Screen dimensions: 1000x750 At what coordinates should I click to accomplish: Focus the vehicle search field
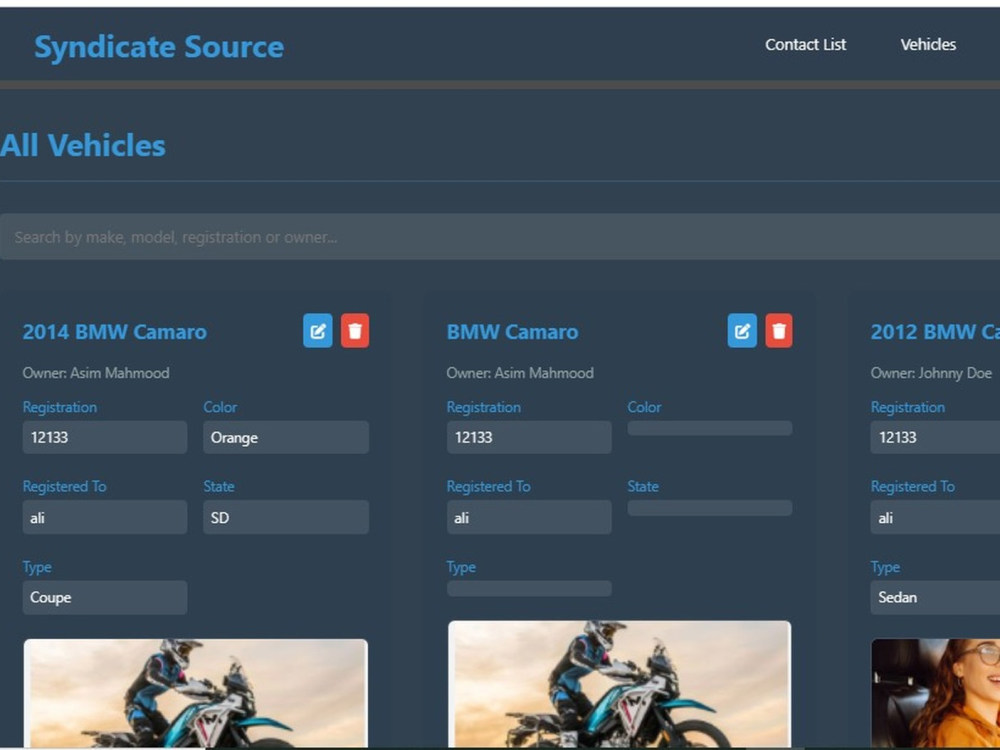point(500,237)
